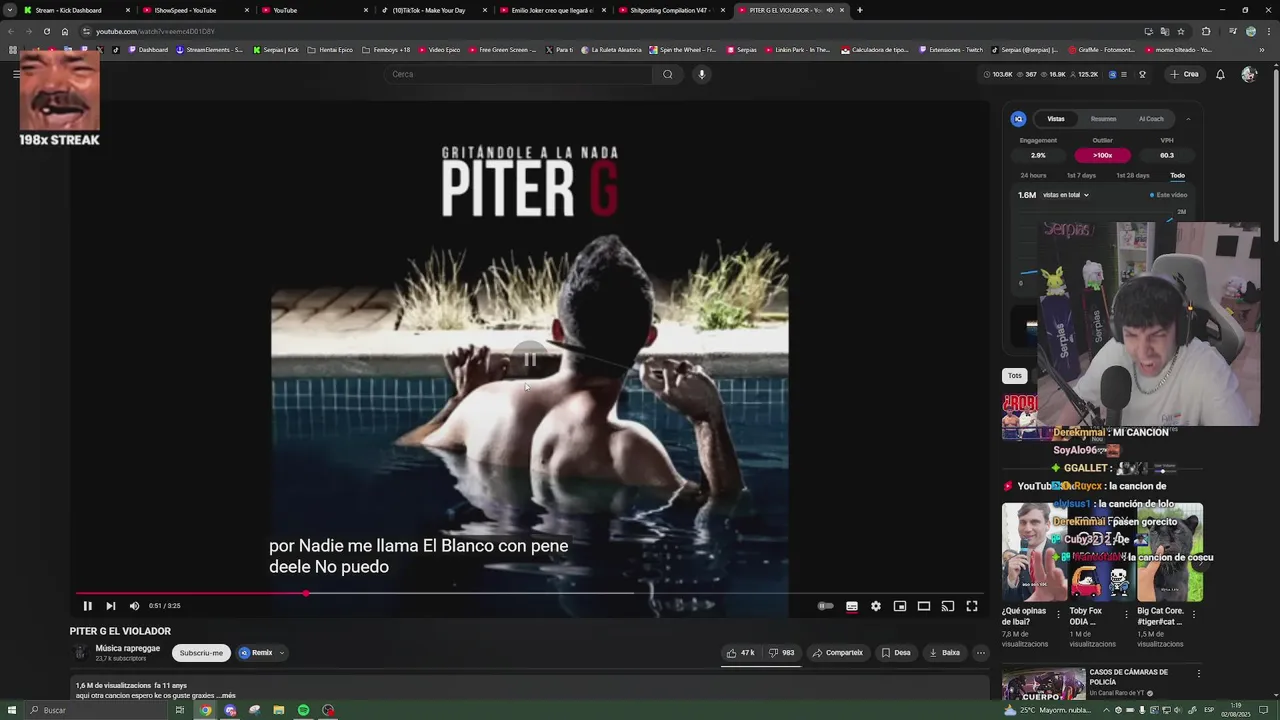Open options for 'CASOS DE CÁMARAS DE POLICÍA'
The image size is (1280, 720).
pyautogui.click(x=1198, y=674)
